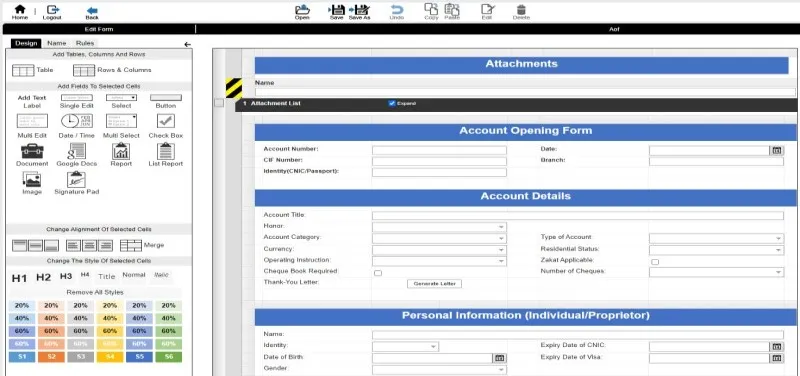
Task: Apply the green S6 color swatch
Action: tap(168, 357)
